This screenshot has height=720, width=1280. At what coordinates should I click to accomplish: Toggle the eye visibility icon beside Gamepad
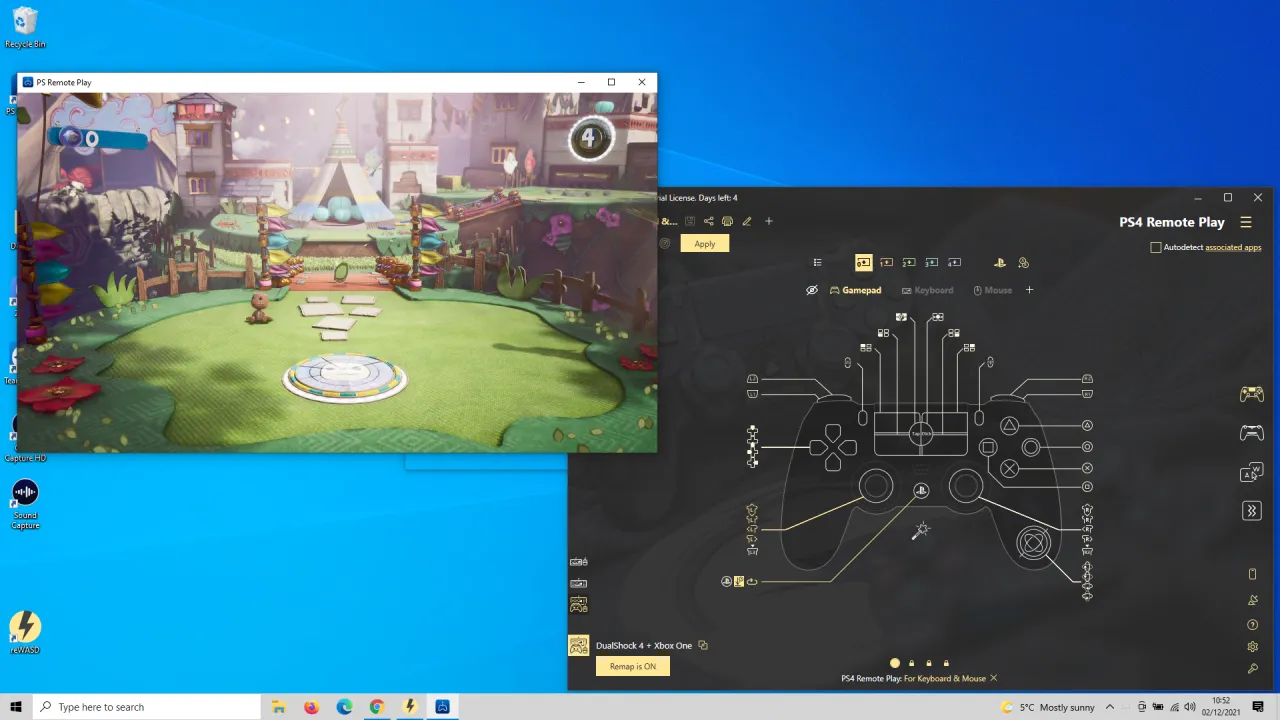pyautogui.click(x=812, y=290)
